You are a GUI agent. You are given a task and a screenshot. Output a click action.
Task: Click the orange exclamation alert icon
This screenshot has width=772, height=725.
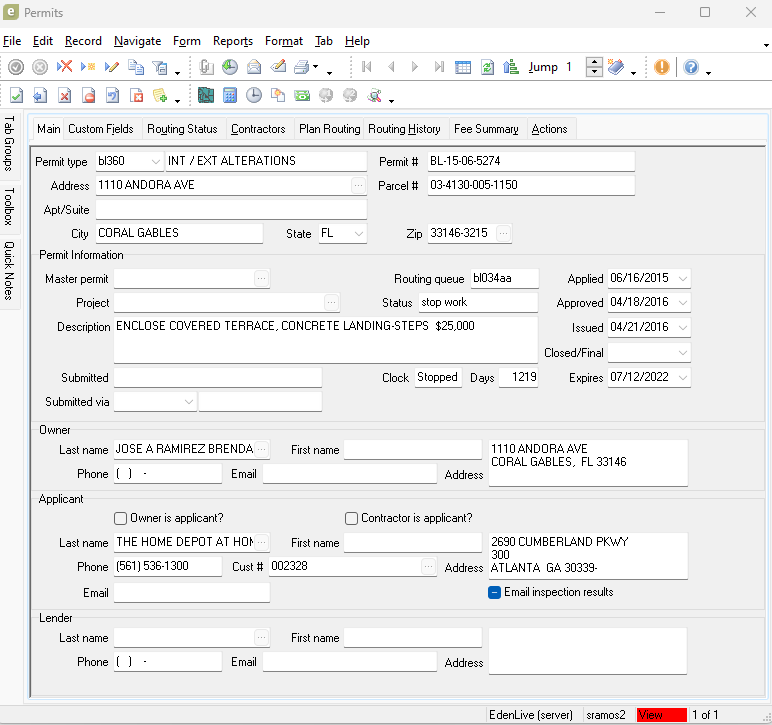tap(662, 67)
